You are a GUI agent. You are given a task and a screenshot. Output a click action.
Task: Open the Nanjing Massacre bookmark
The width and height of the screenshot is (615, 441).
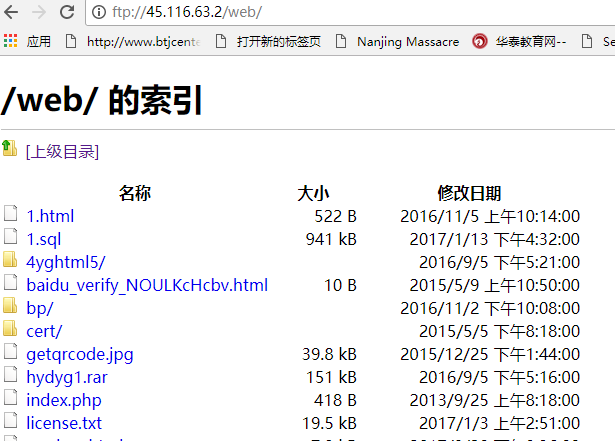(398, 41)
